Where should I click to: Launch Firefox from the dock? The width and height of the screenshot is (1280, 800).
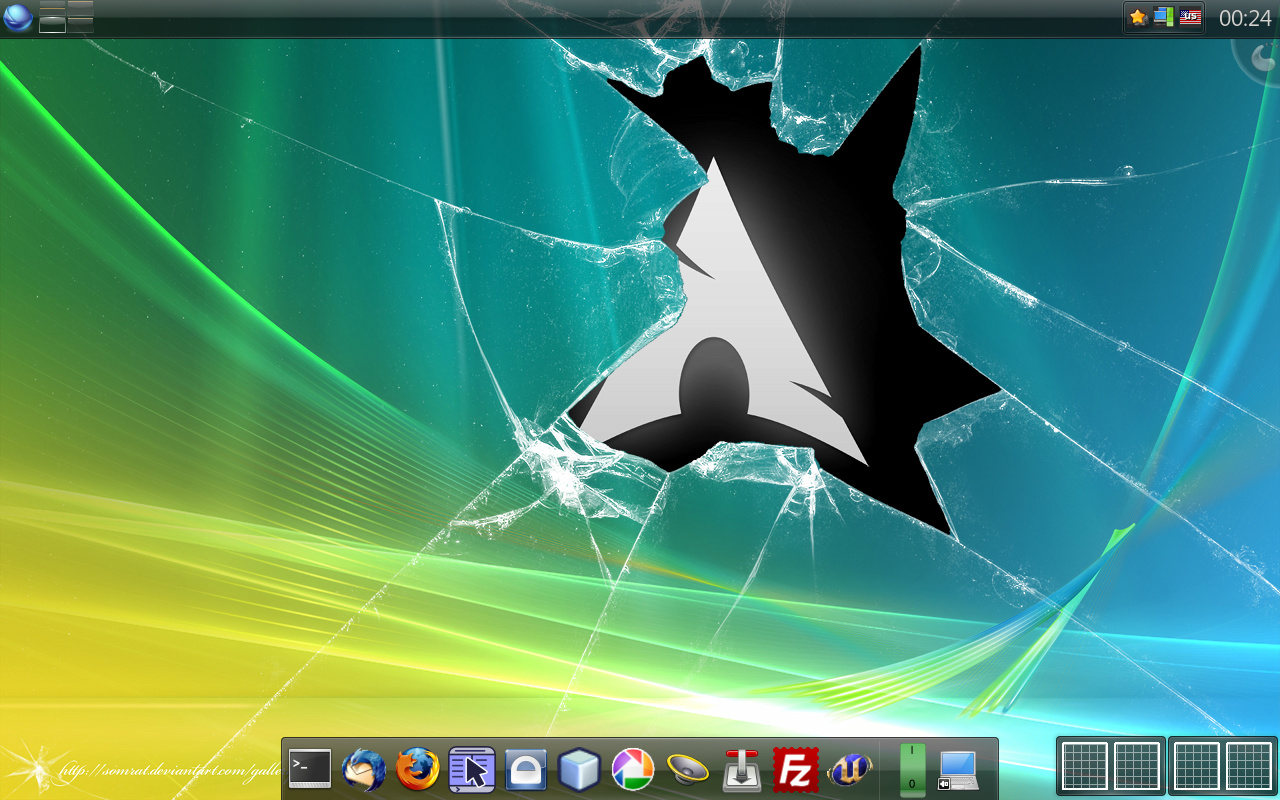point(418,770)
